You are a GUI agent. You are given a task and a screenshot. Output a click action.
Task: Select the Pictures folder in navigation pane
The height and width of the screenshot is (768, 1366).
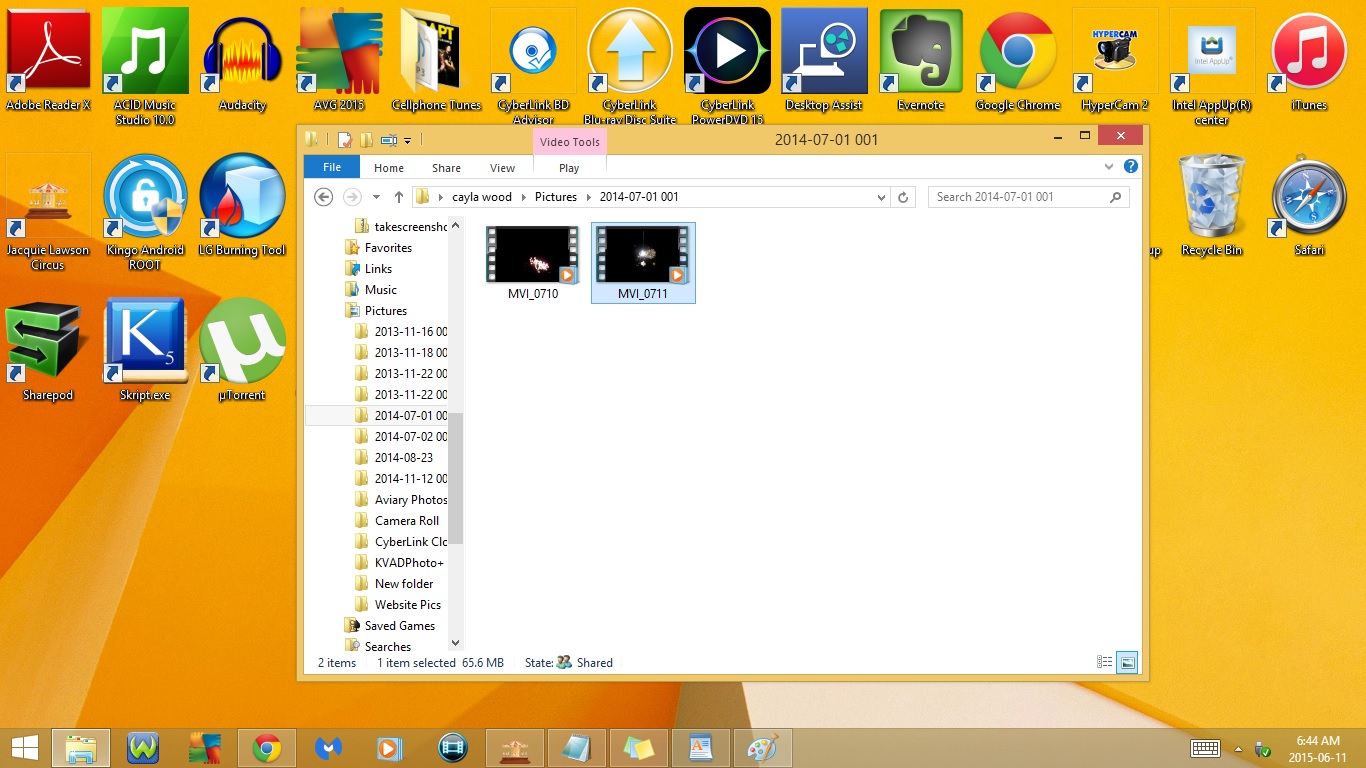pyautogui.click(x=385, y=311)
